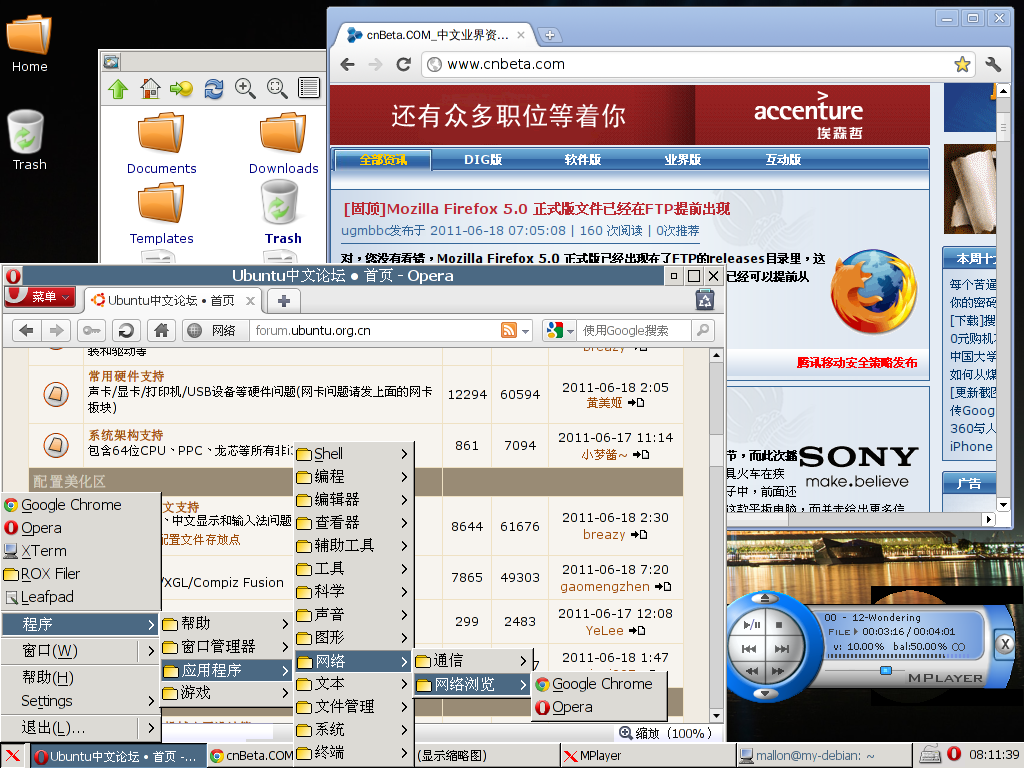Switch ROX Filer to details list view

tap(308, 88)
